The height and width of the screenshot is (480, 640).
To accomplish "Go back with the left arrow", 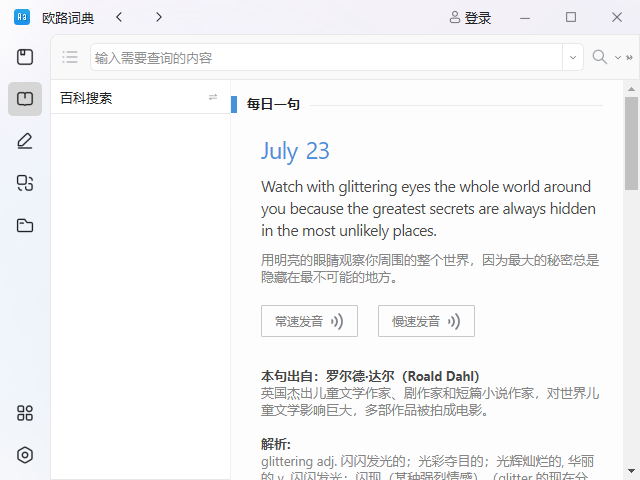I will pyautogui.click(x=119, y=17).
